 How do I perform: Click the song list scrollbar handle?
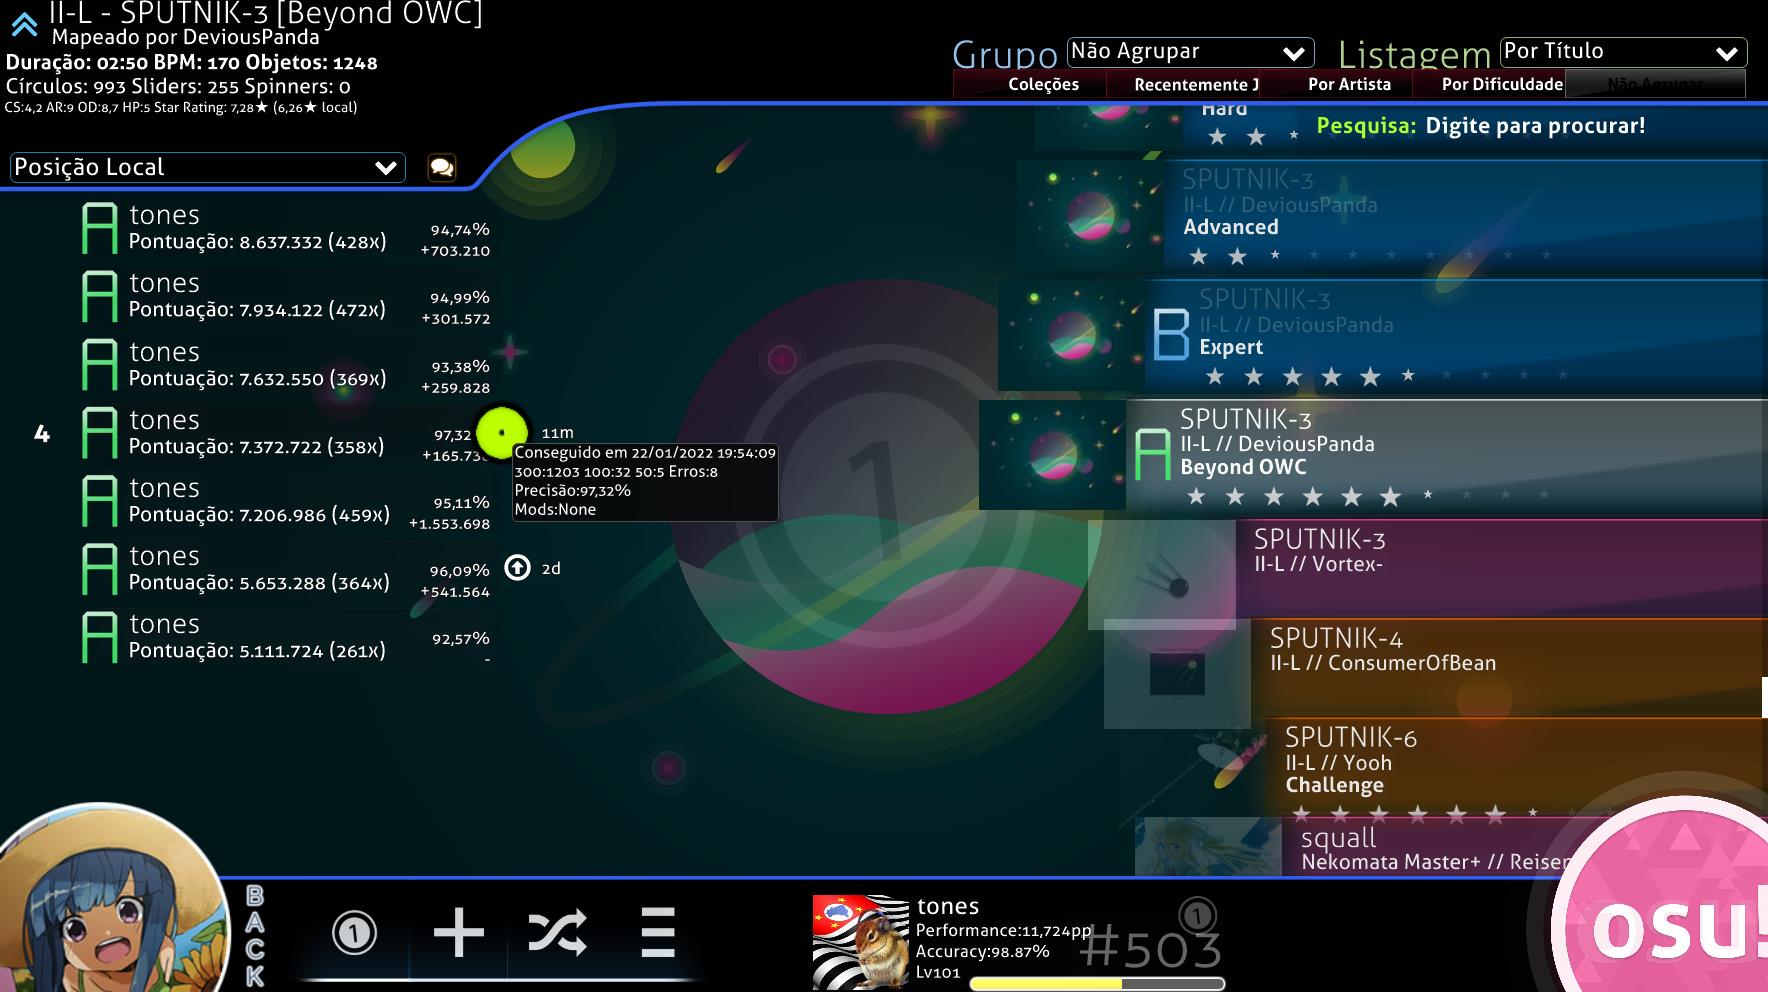point(1764,697)
